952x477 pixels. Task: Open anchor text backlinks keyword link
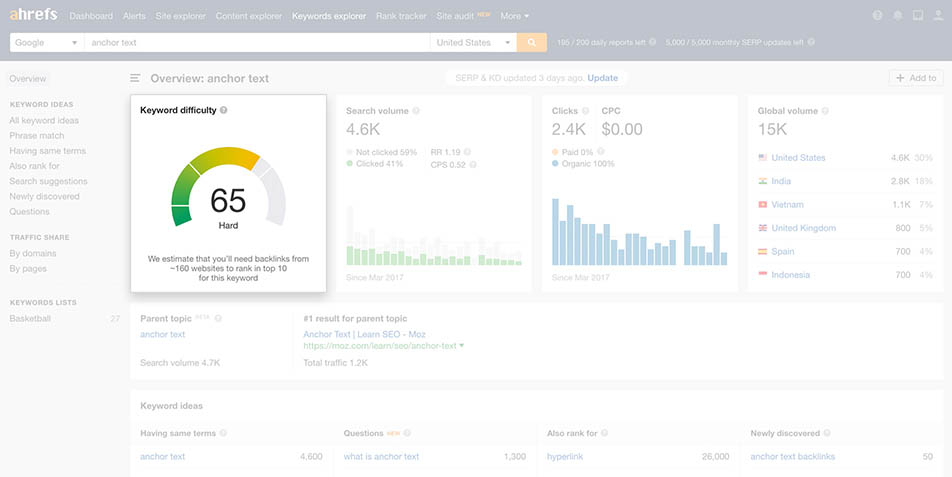[x=792, y=456]
